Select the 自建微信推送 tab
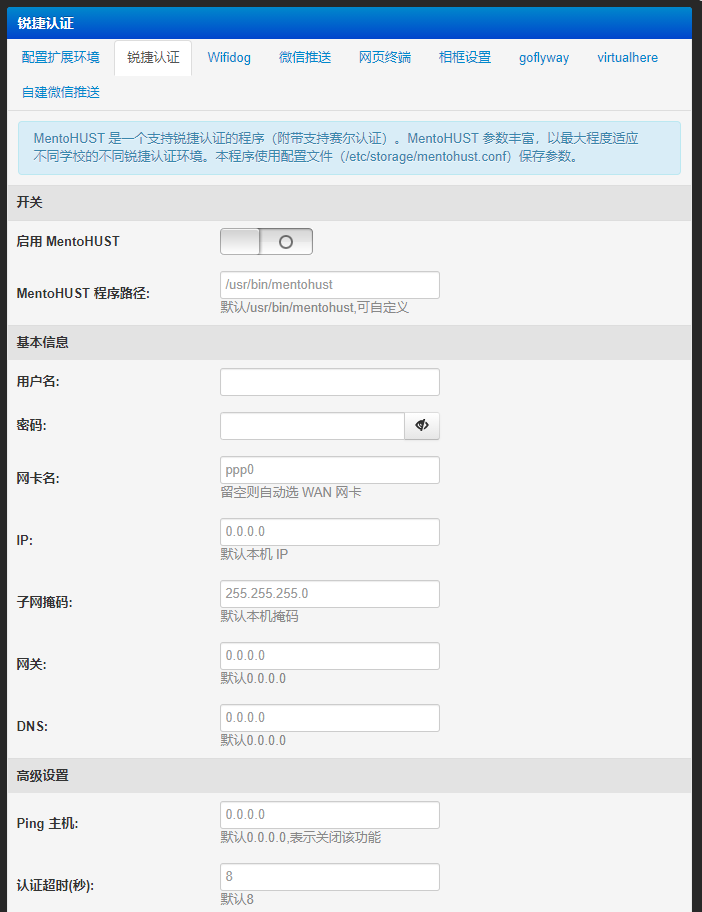This screenshot has height=912, width=702. (x=61, y=92)
